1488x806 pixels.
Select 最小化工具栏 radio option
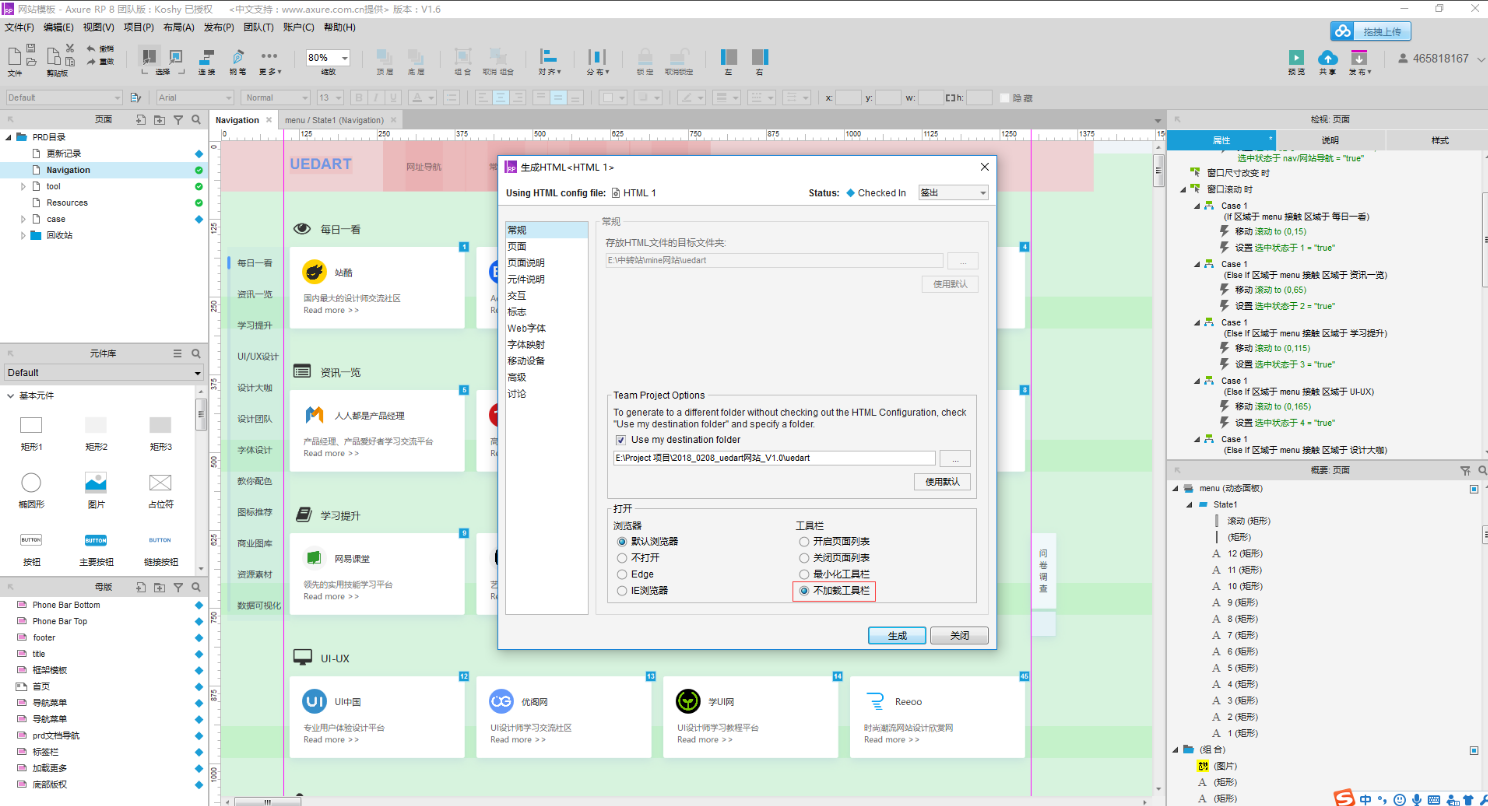tap(804, 574)
